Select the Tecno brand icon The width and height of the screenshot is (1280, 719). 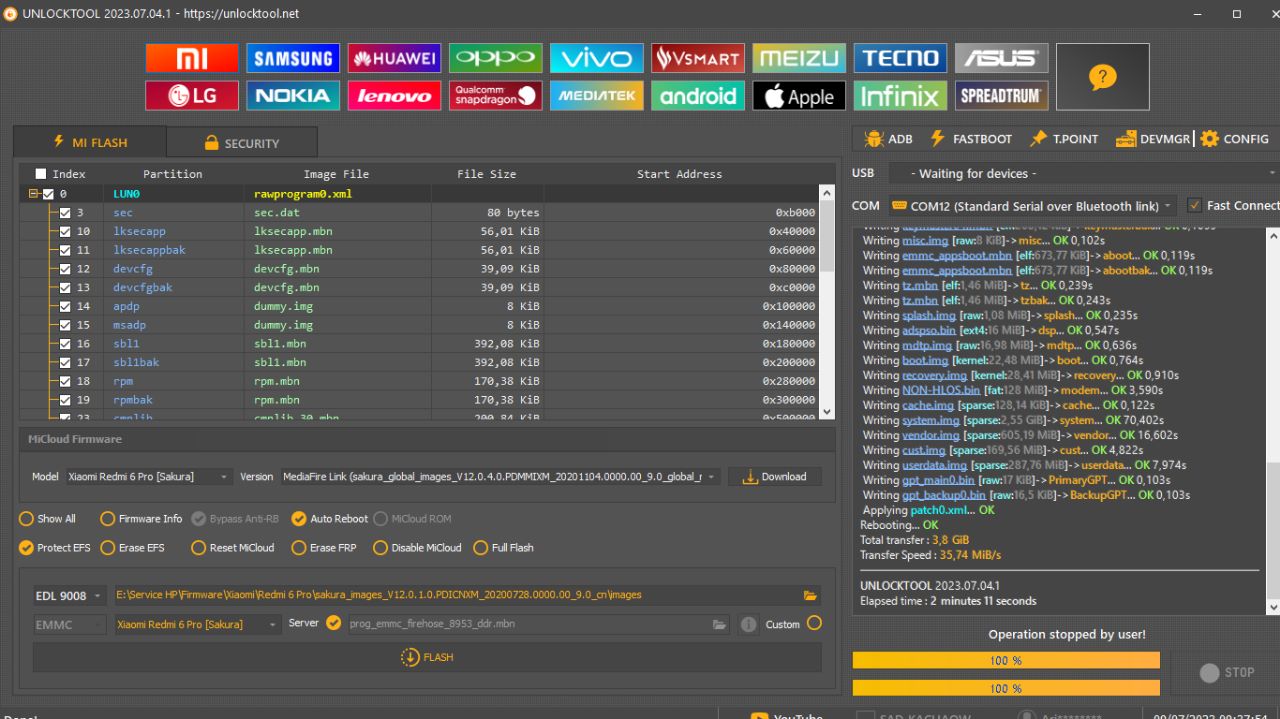point(900,58)
